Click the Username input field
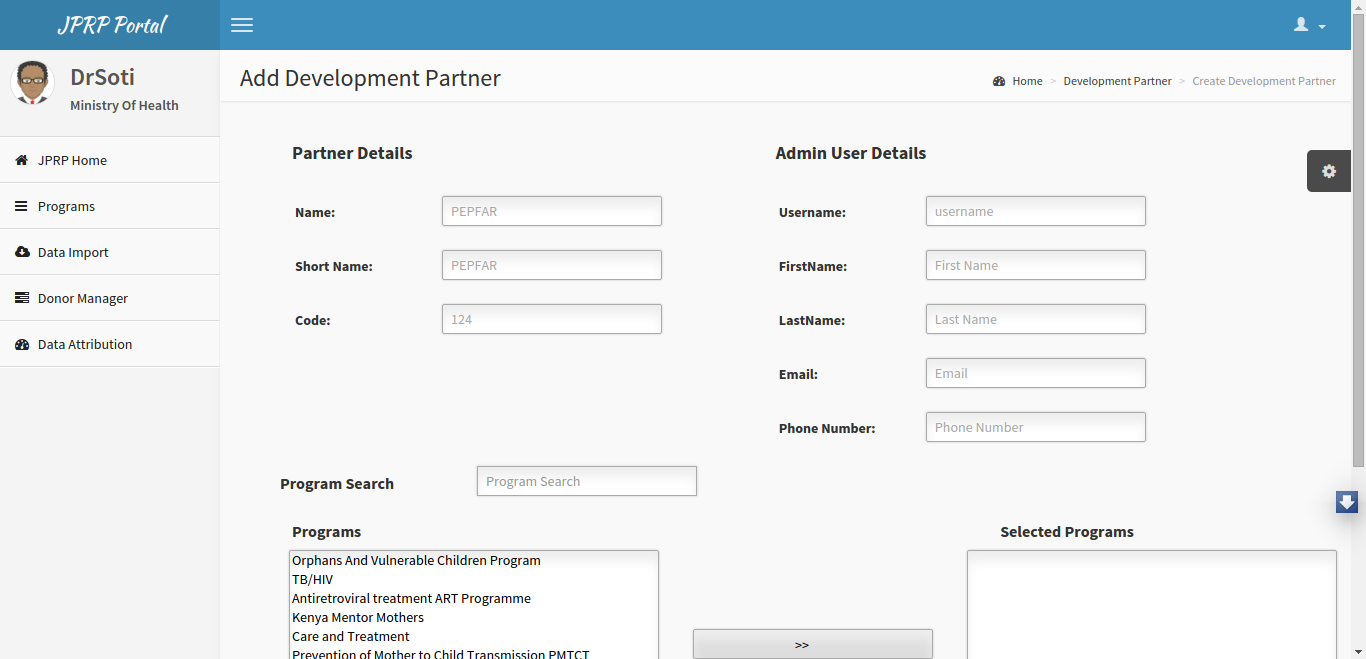The image size is (1366, 659). click(1036, 211)
